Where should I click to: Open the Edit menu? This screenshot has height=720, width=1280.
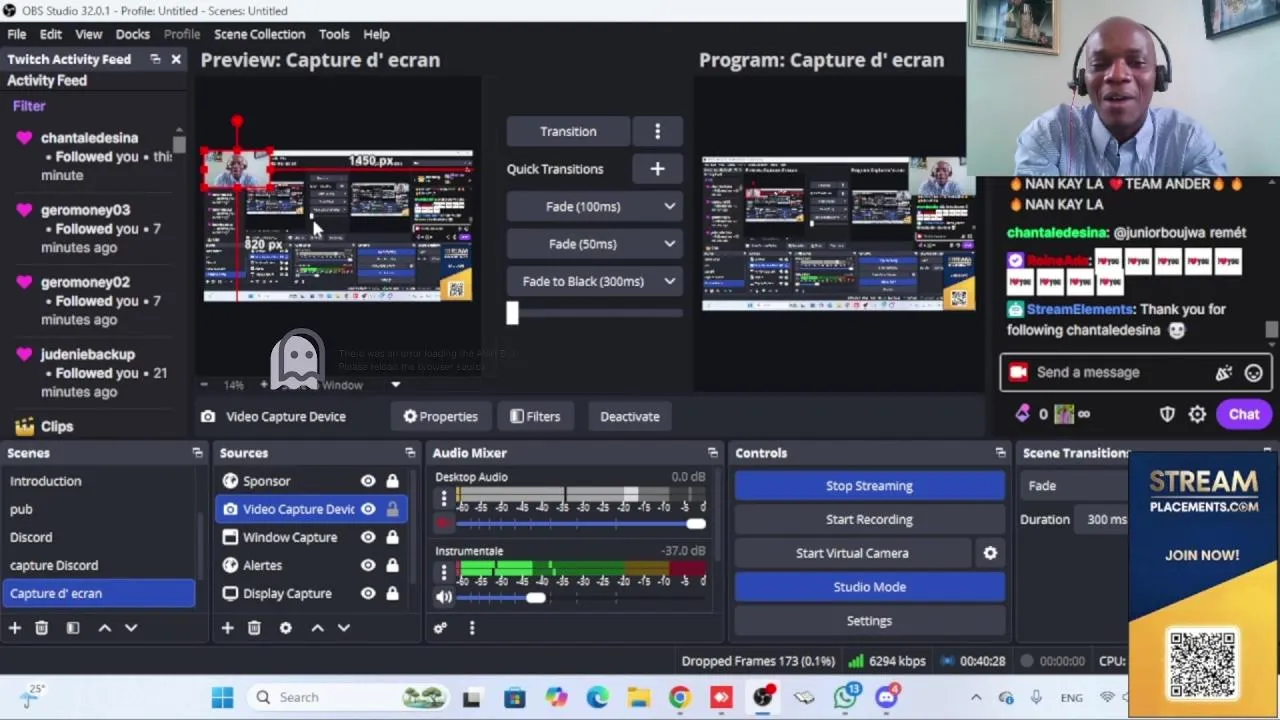51,34
